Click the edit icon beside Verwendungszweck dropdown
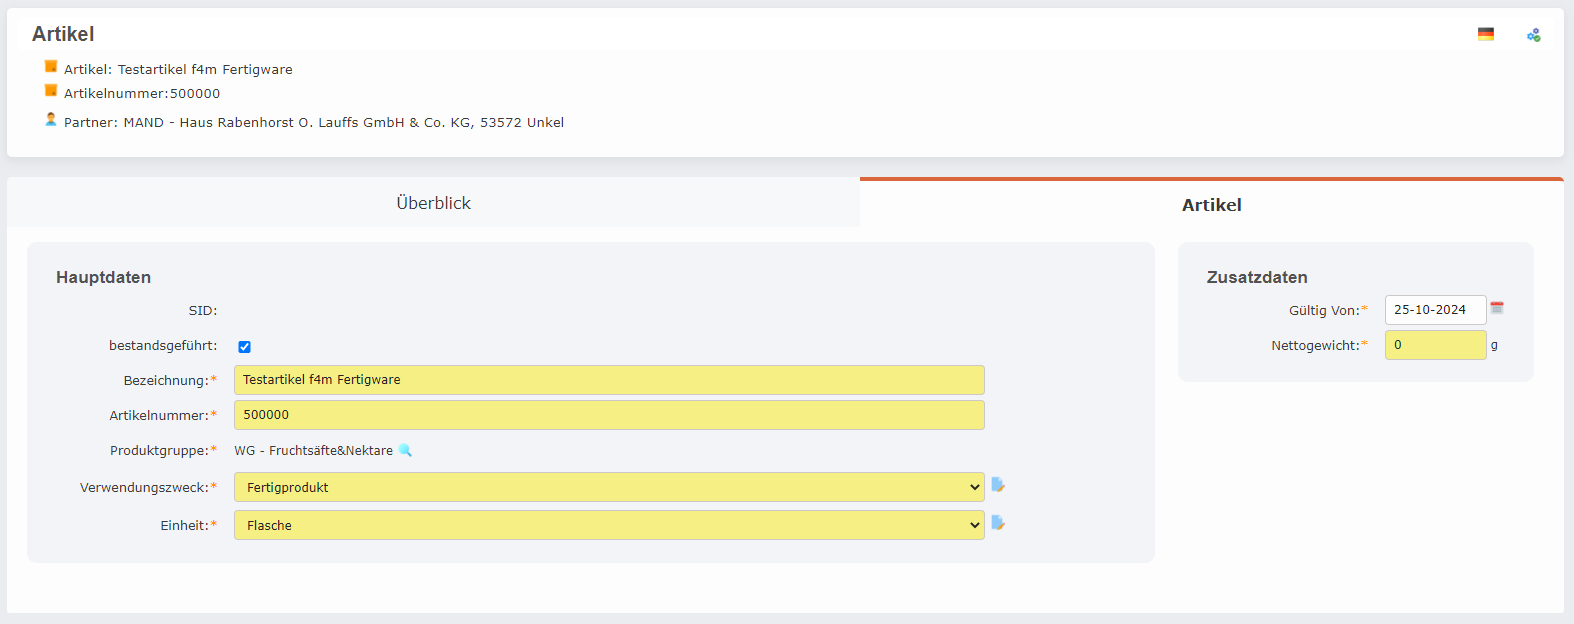The height and width of the screenshot is (624, 1574). (999, 485)
